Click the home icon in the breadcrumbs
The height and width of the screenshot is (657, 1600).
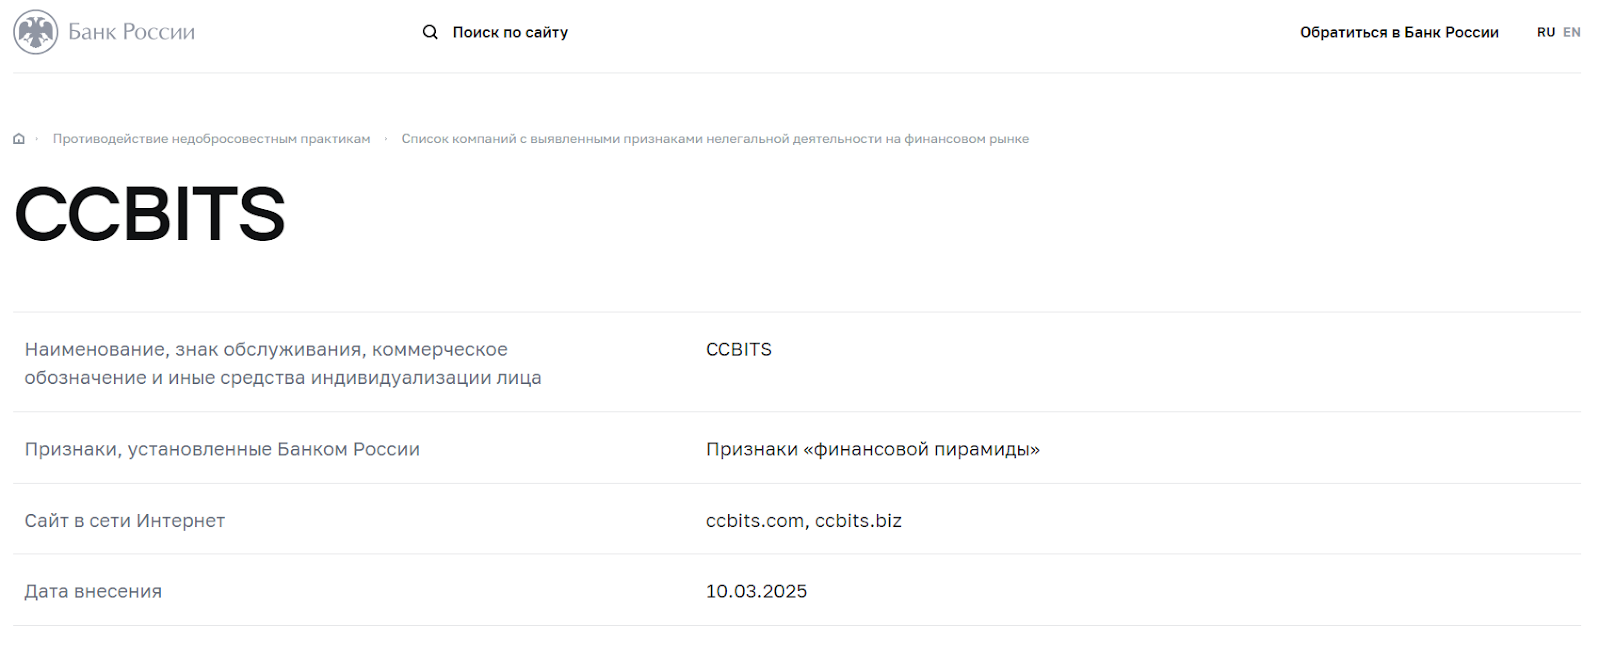(19, 139)
